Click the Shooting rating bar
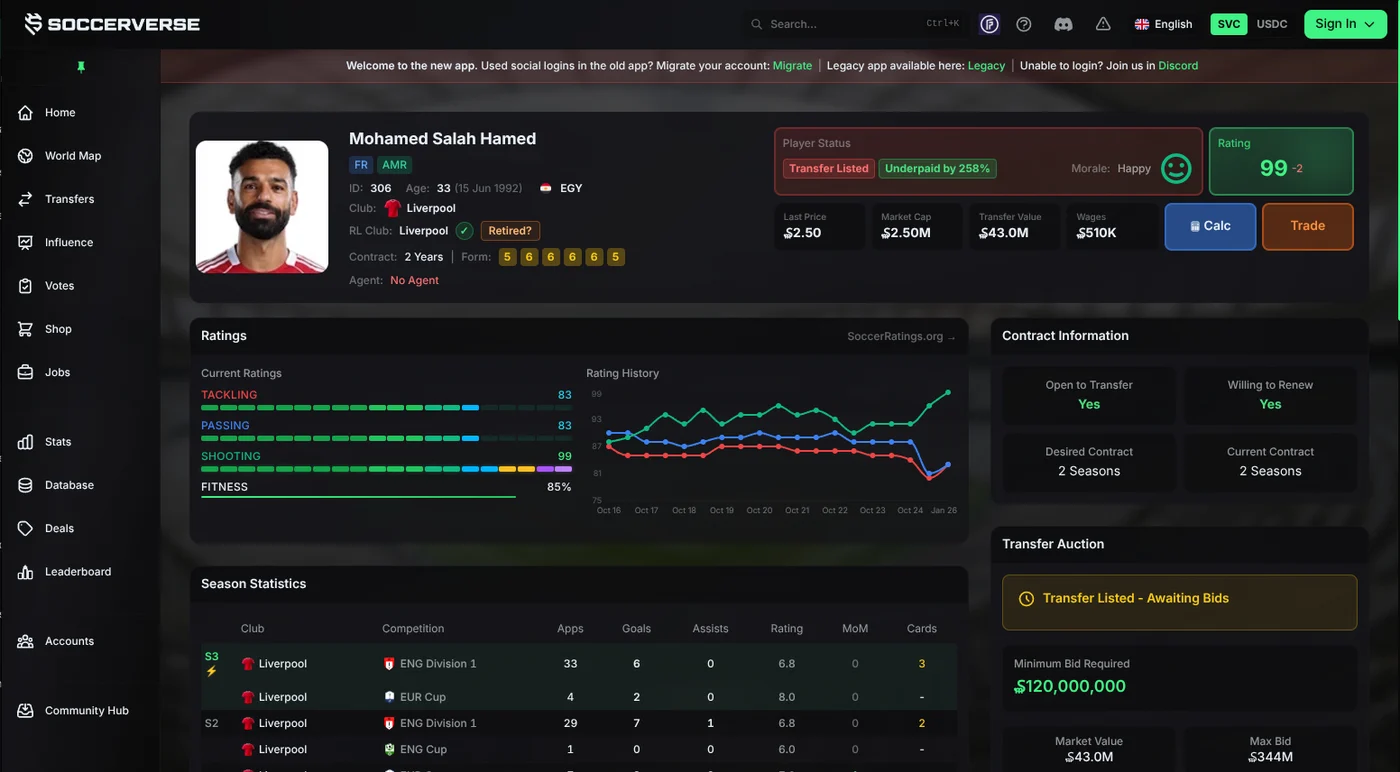Image resolution: width=1400 pixels, height=772 pixels. pyautogui.click(x=386, y=469)
